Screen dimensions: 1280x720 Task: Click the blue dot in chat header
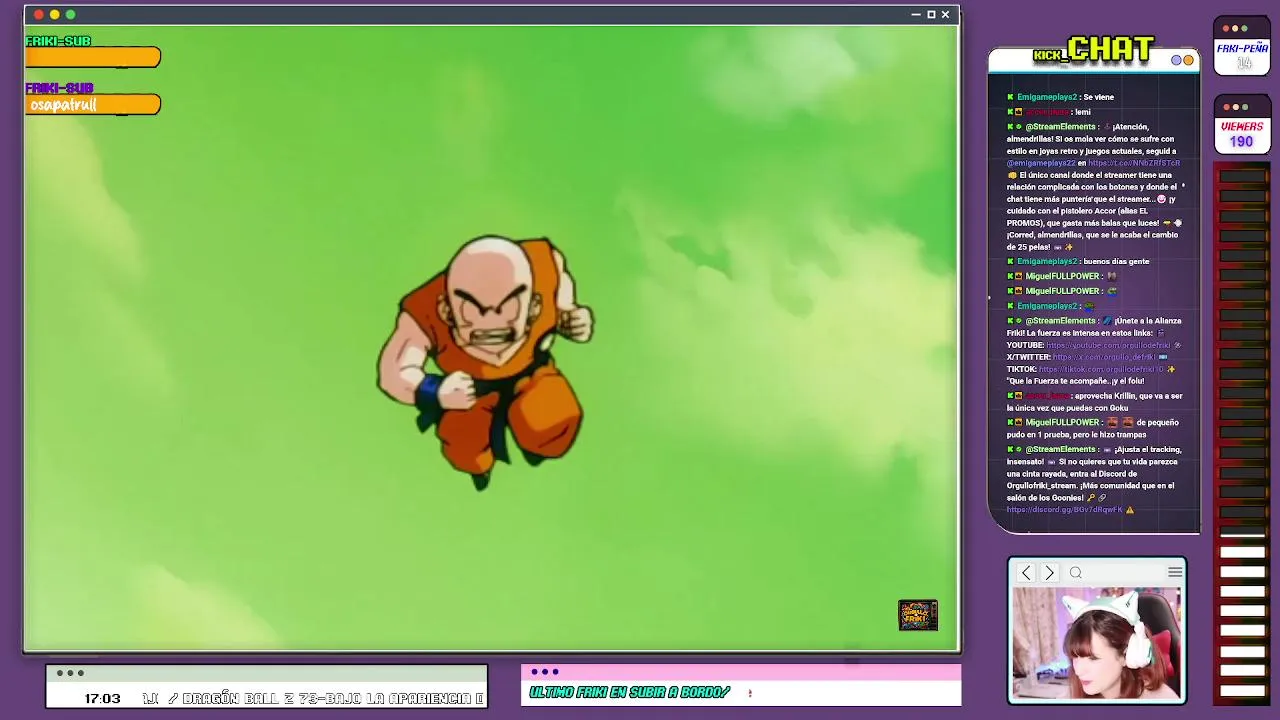pos(1177,60)
